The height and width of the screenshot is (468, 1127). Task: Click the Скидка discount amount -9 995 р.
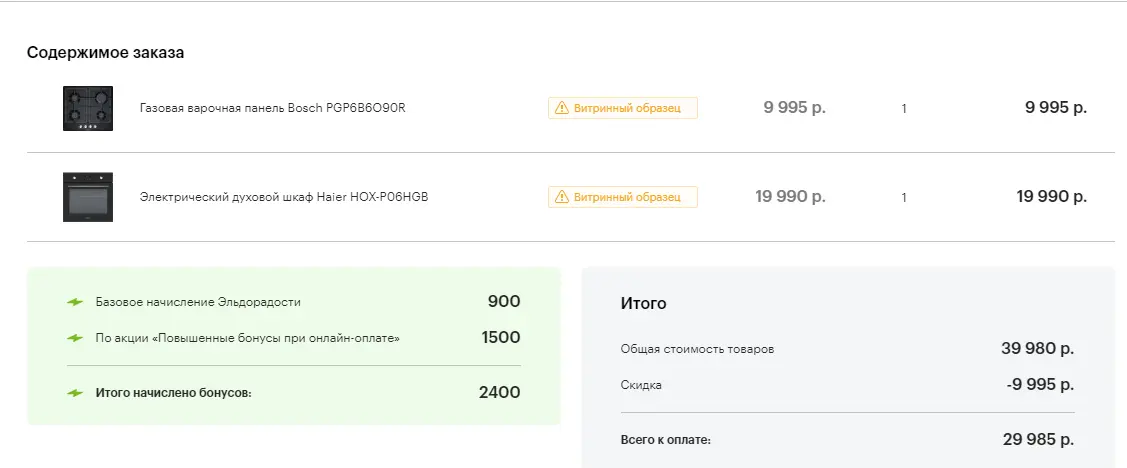[x=1040, y=385]
